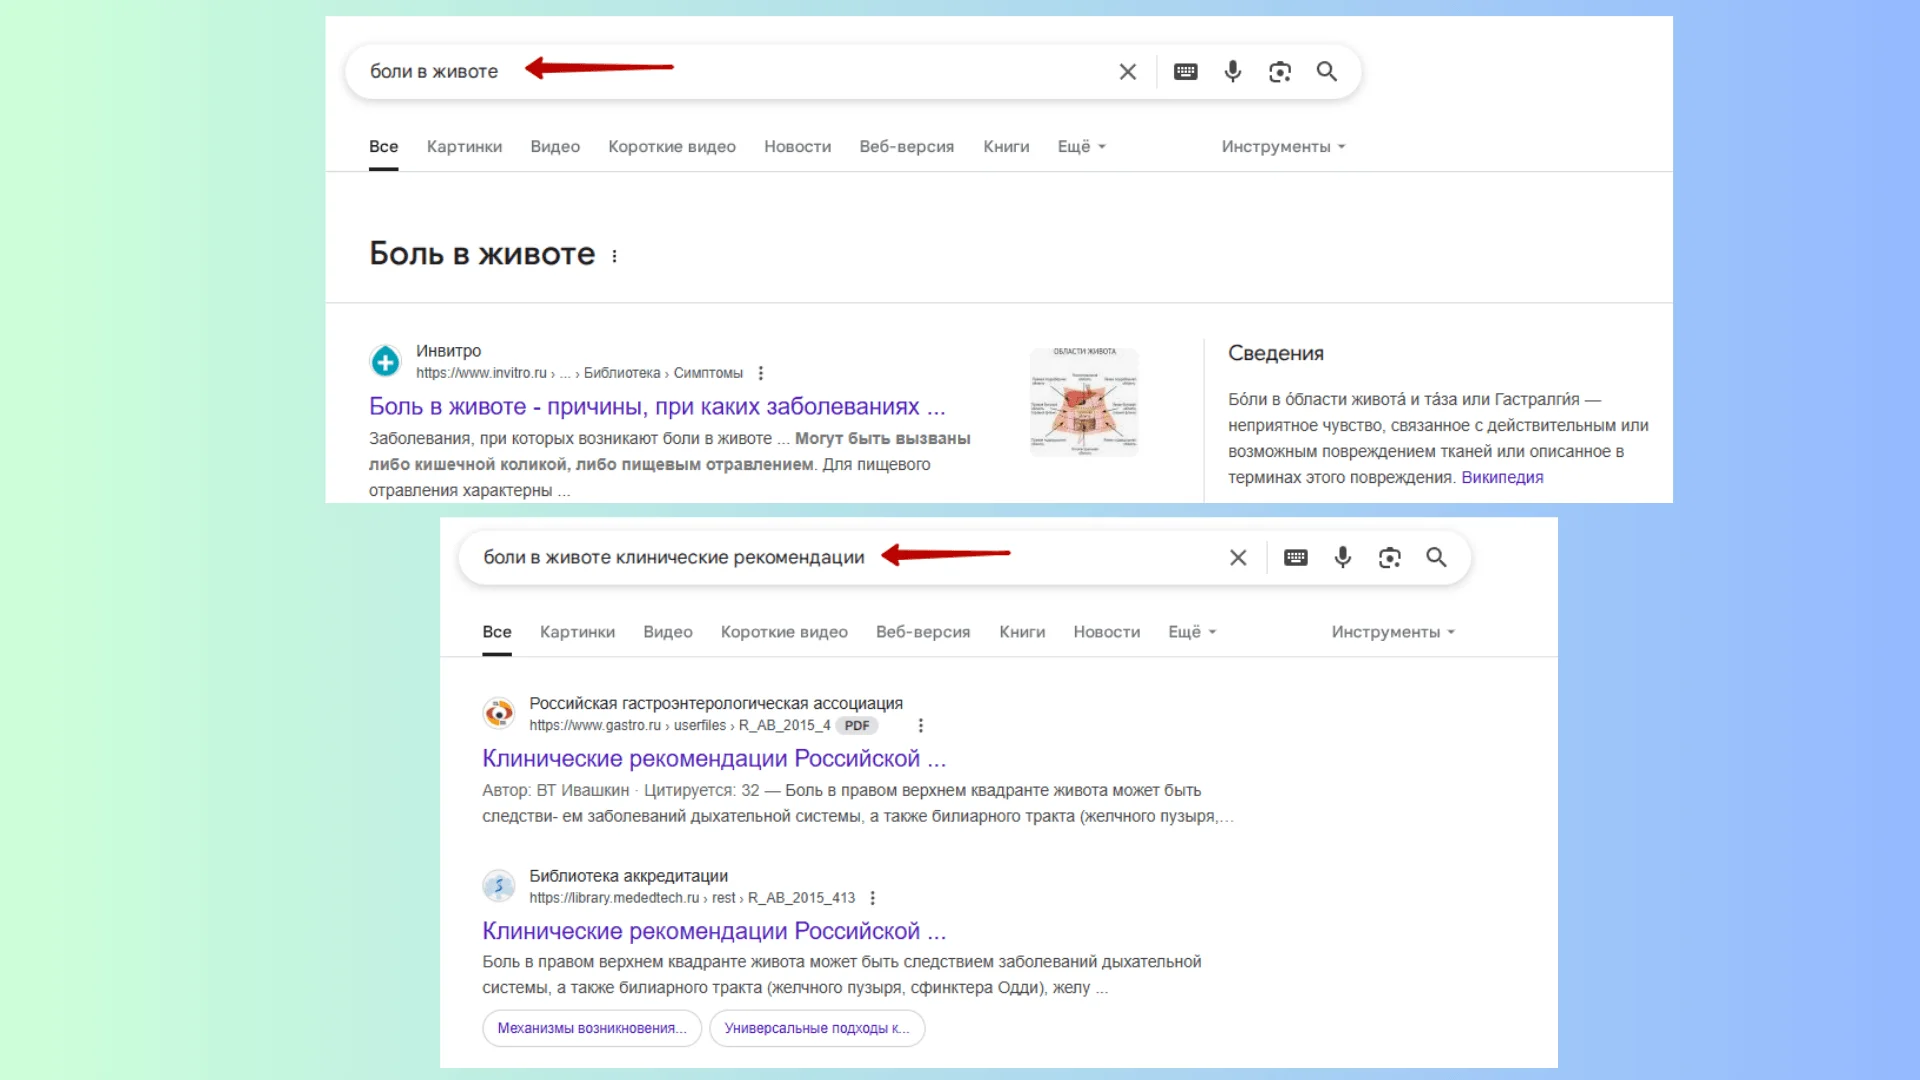Expand the Ещё dropdown in the top tabs

tap(1081, 147)
